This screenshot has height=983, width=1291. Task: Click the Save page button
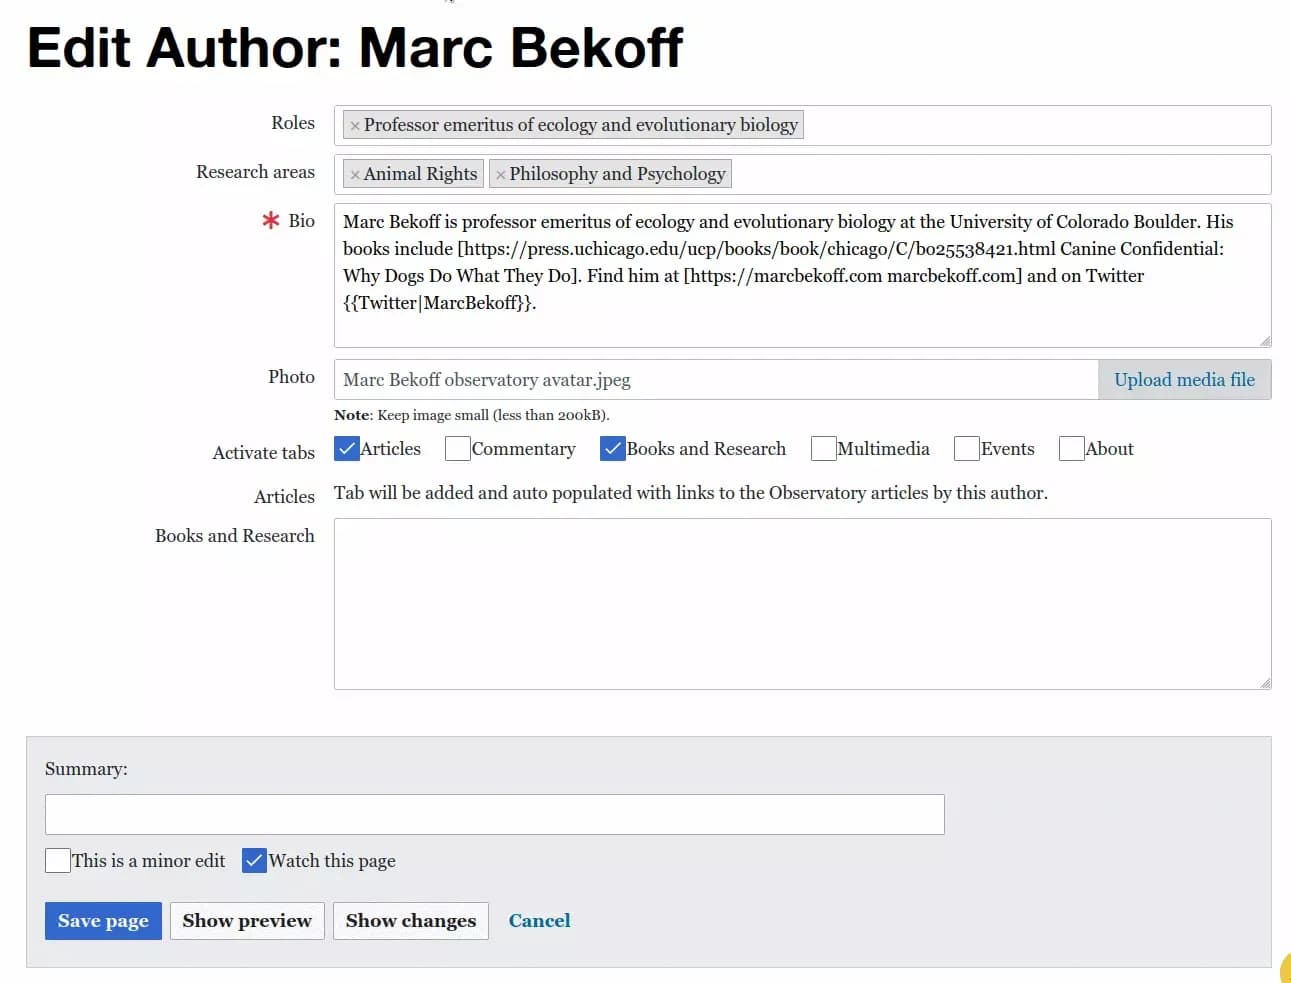click(102, 920)
